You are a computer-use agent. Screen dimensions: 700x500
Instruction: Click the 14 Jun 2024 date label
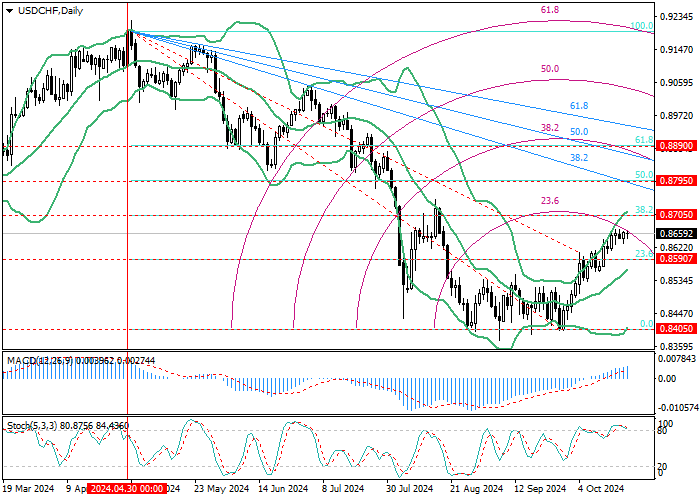(x=284, y=489)
